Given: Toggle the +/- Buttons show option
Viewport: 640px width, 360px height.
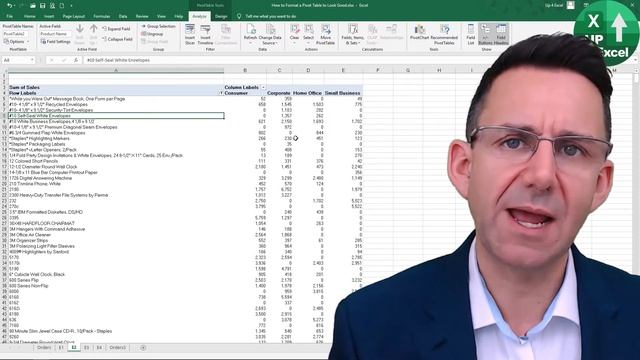Looking at the screenshot, I should [485, 35].
